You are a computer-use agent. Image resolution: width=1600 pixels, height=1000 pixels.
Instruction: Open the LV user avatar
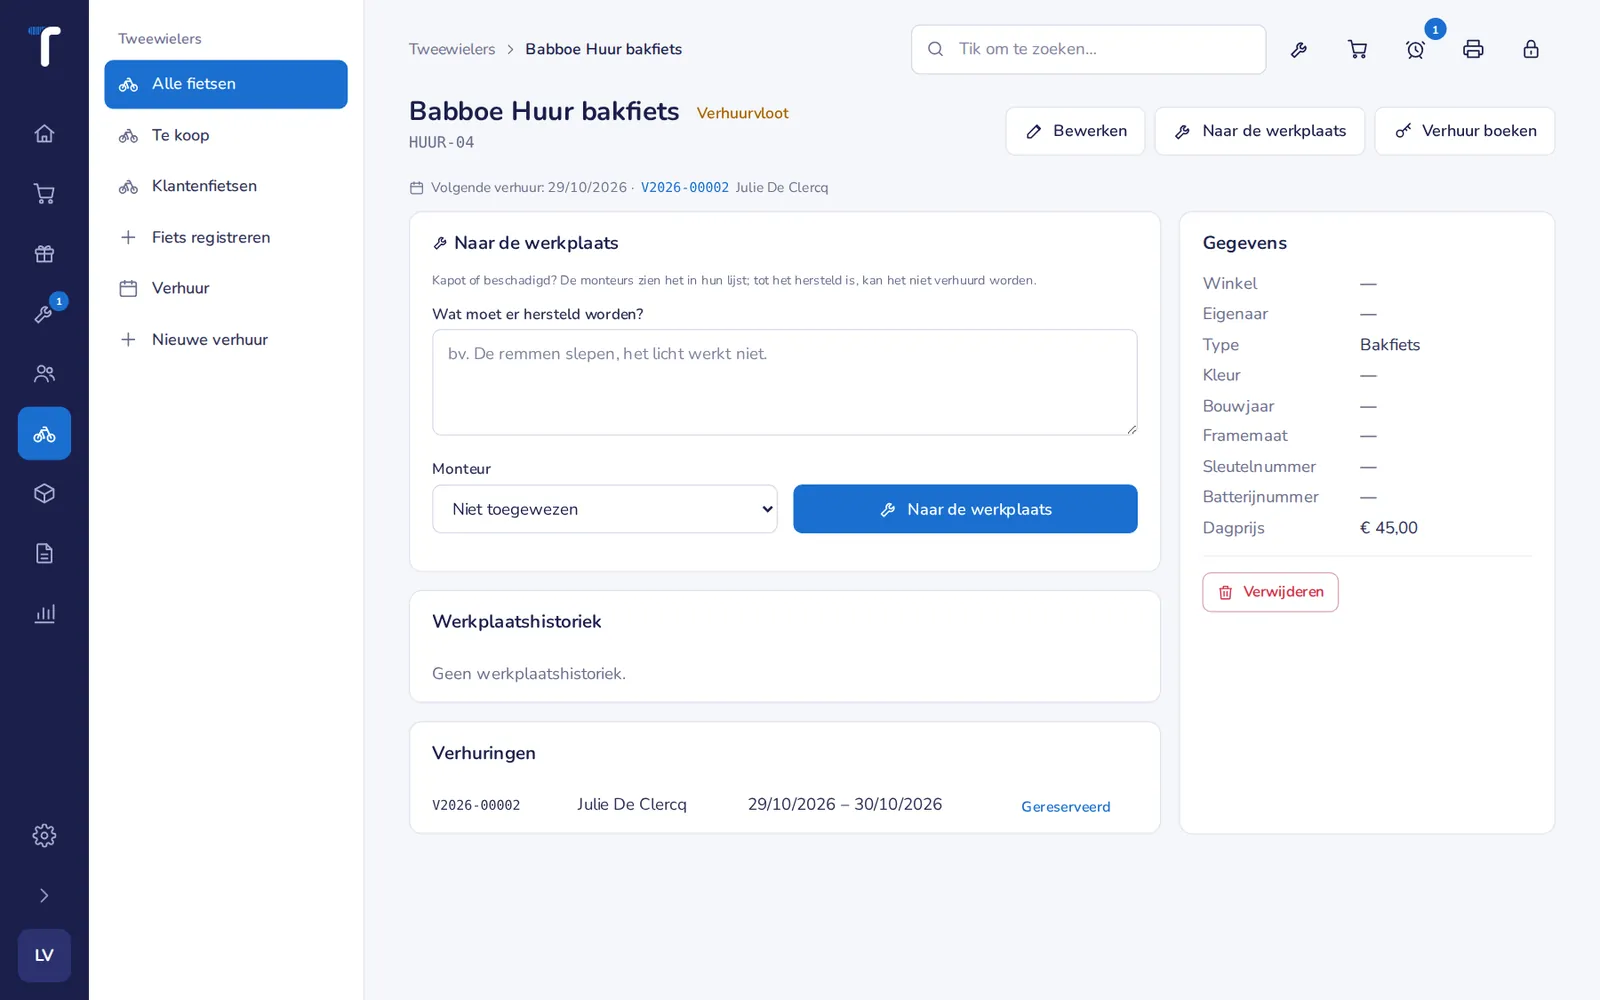pyautogui.click(x=44, y=956)
